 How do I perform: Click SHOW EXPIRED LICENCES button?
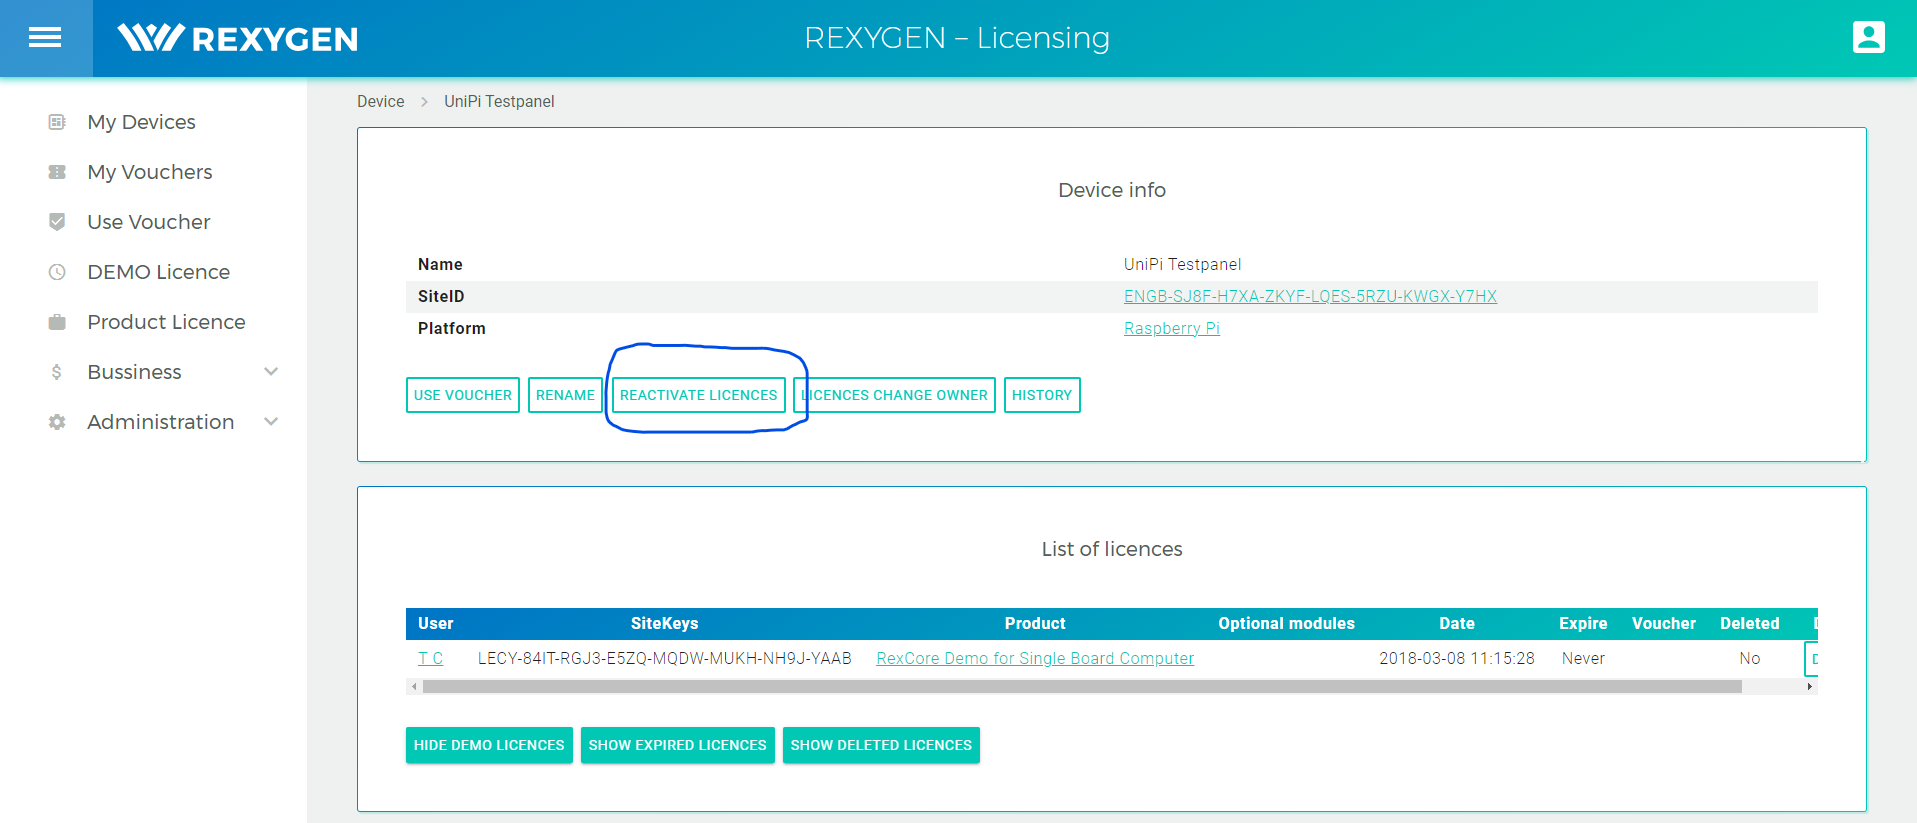click(678, 745)
